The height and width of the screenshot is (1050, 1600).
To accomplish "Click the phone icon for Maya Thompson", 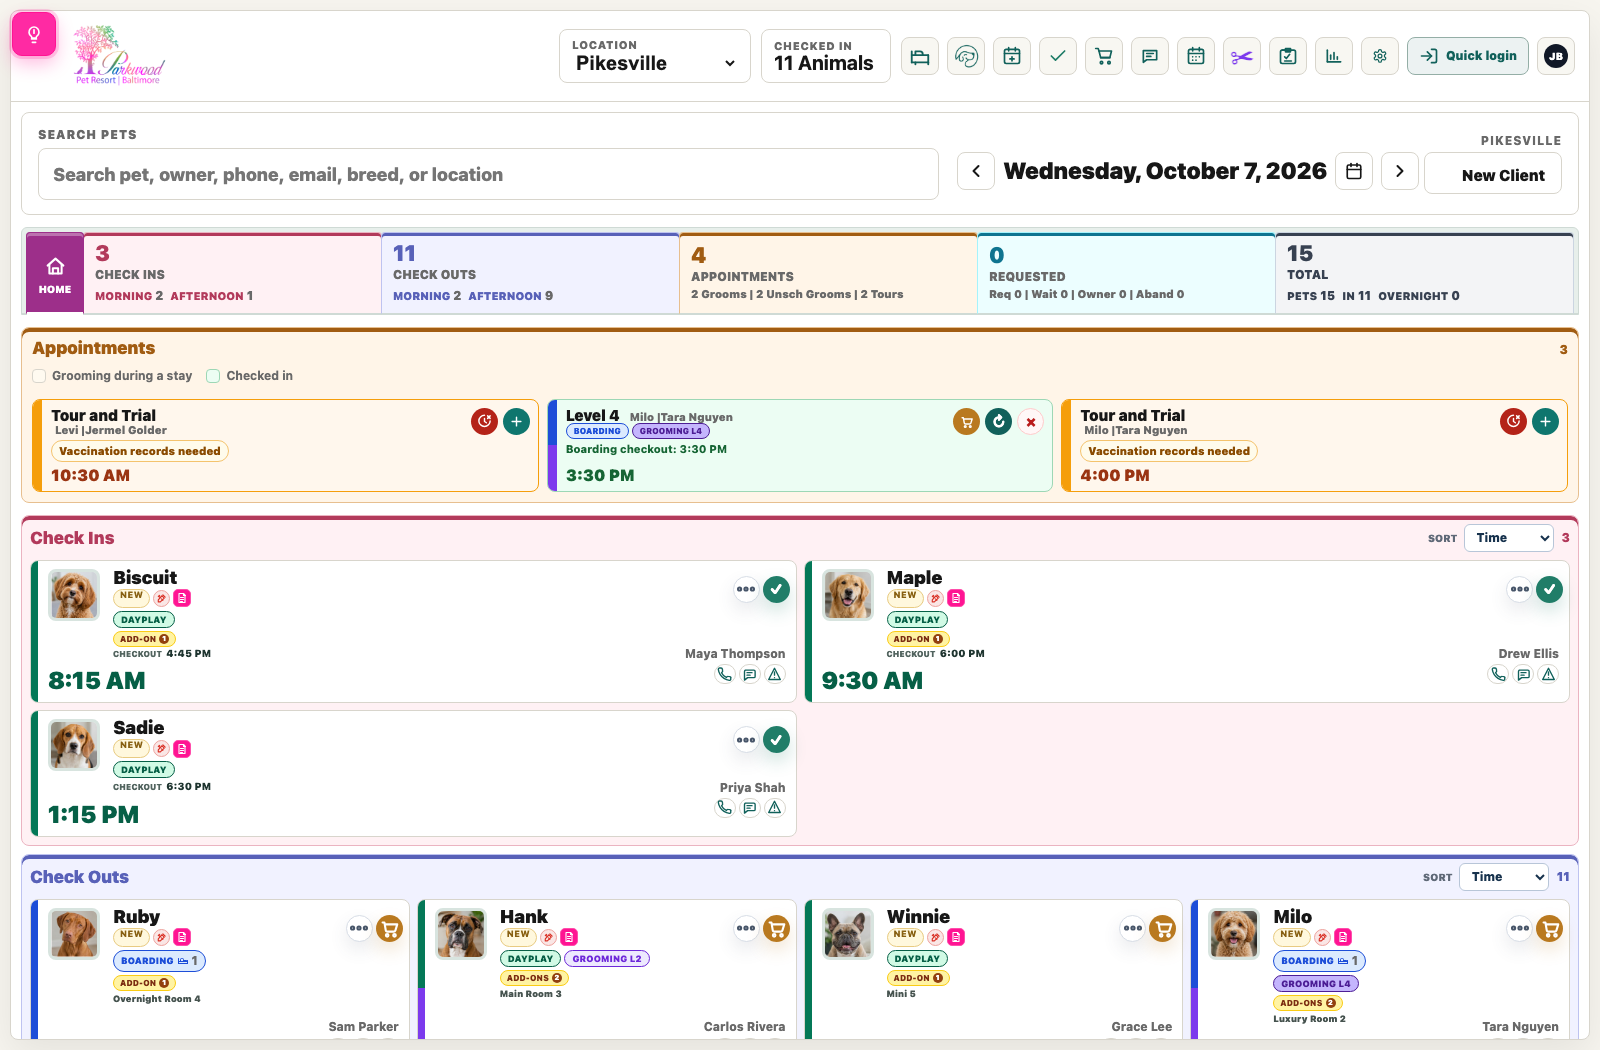I will (725, 674).
